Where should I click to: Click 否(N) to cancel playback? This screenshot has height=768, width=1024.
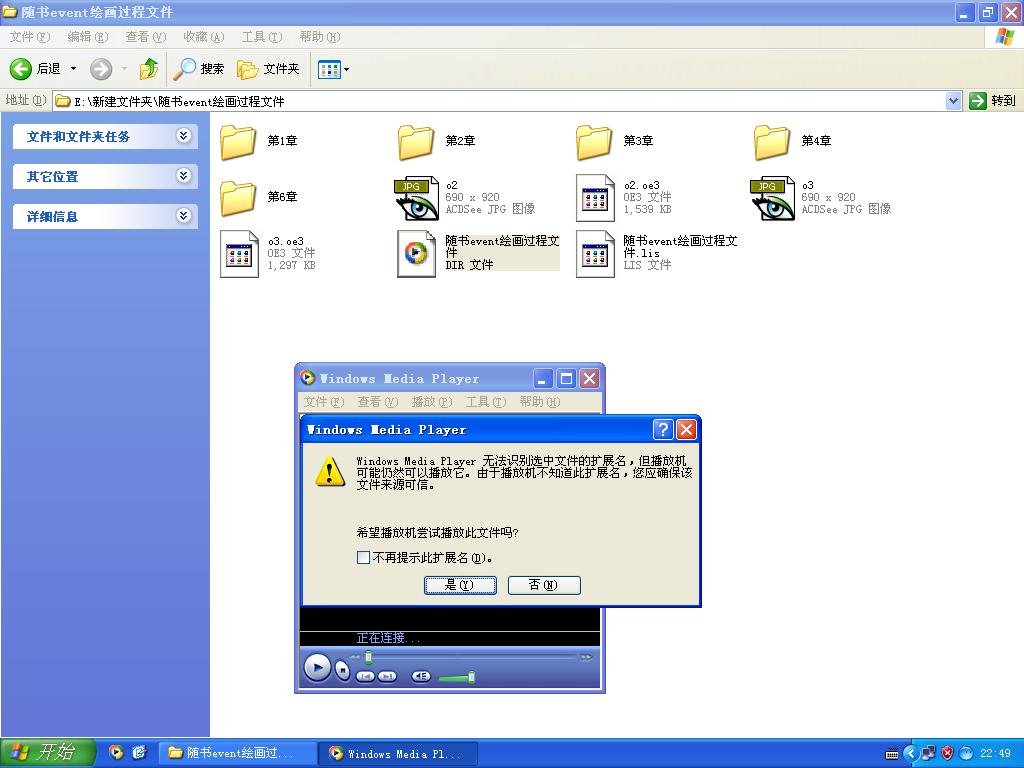point(544,585)
